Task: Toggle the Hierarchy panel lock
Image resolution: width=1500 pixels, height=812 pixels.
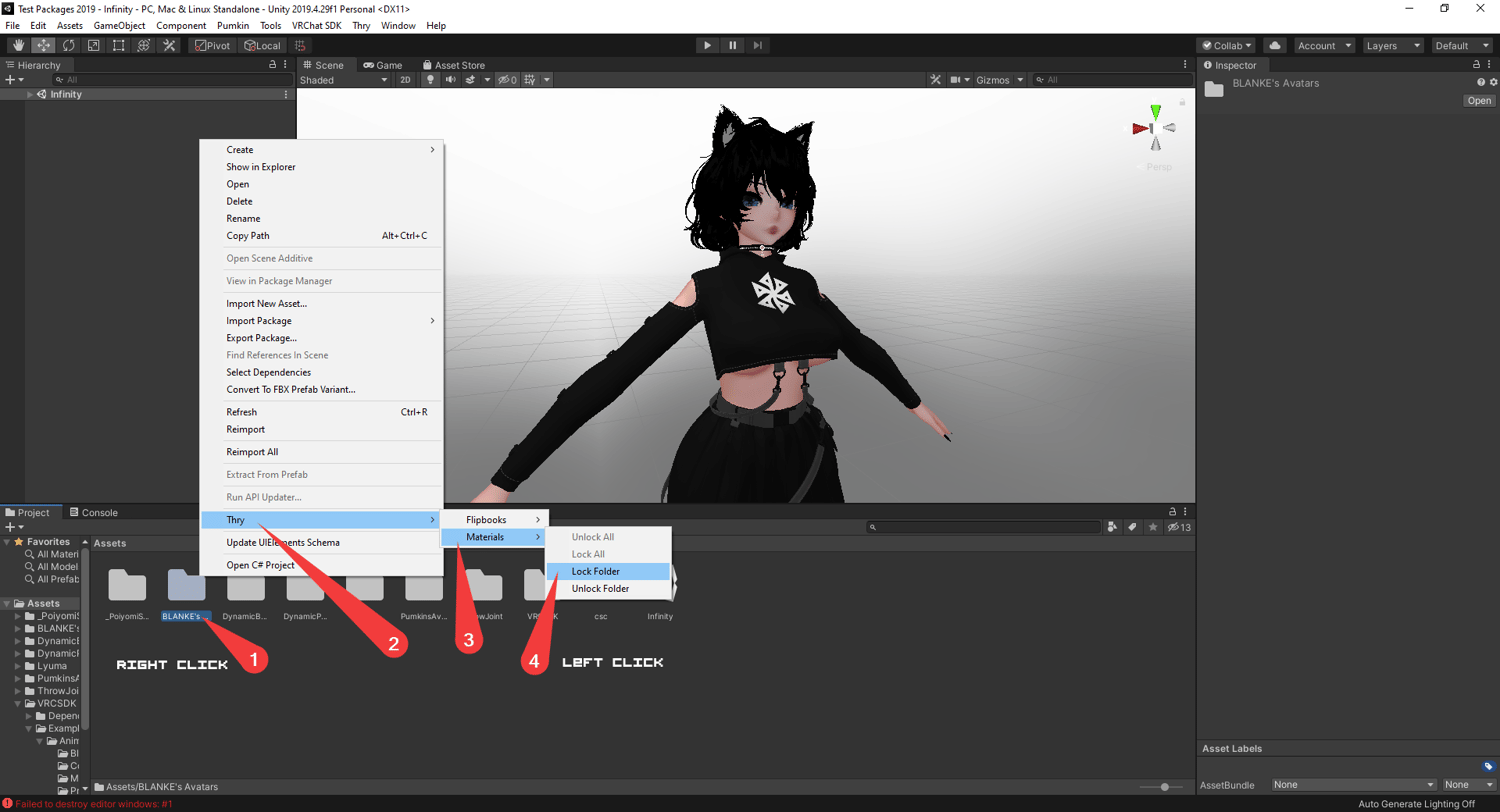Action: tap(272, 64)
